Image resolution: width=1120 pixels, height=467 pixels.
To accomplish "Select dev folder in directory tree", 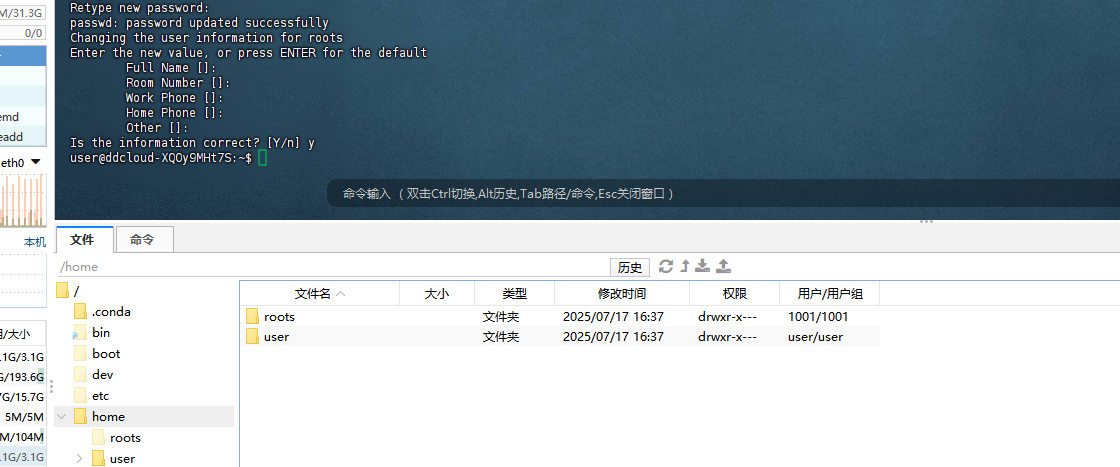I will click(103, 374).
